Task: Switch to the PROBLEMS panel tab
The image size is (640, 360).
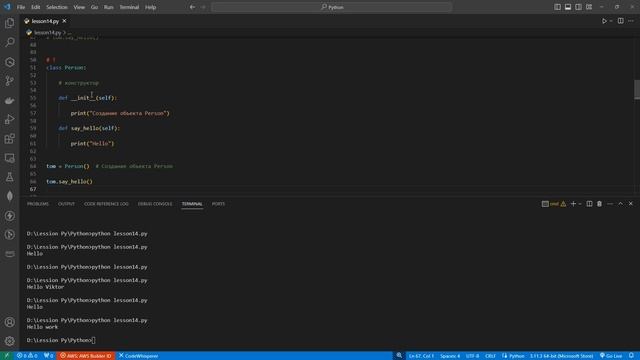Action: pyautogui.click(x=38, y=204)
